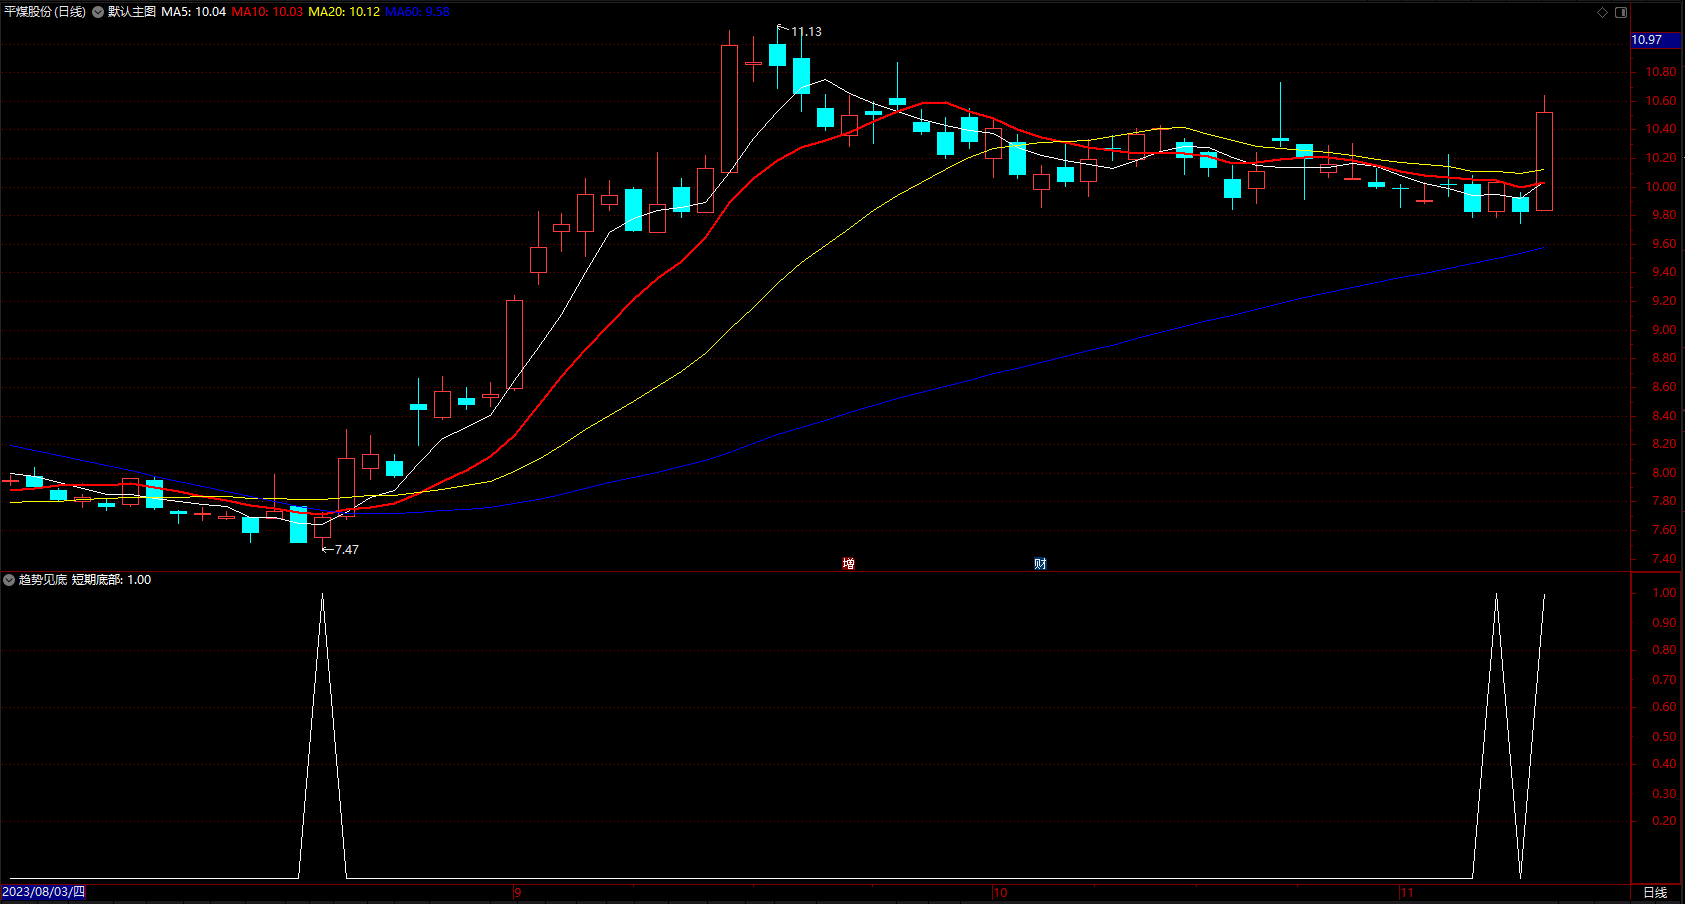Click the 趋势见底 indicator name
Viewport: 1685px width, 904px height.
pyautogui.click(x=43, y=580)
